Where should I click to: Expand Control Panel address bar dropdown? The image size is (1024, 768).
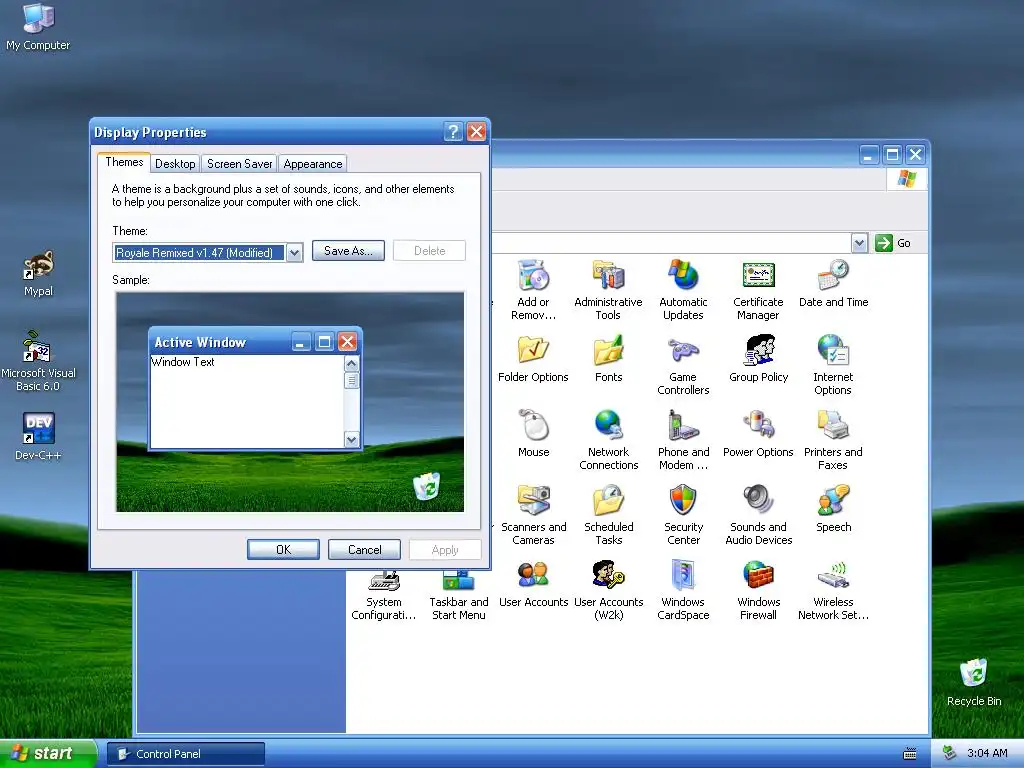pyautogui.click(x=859, y=243)
